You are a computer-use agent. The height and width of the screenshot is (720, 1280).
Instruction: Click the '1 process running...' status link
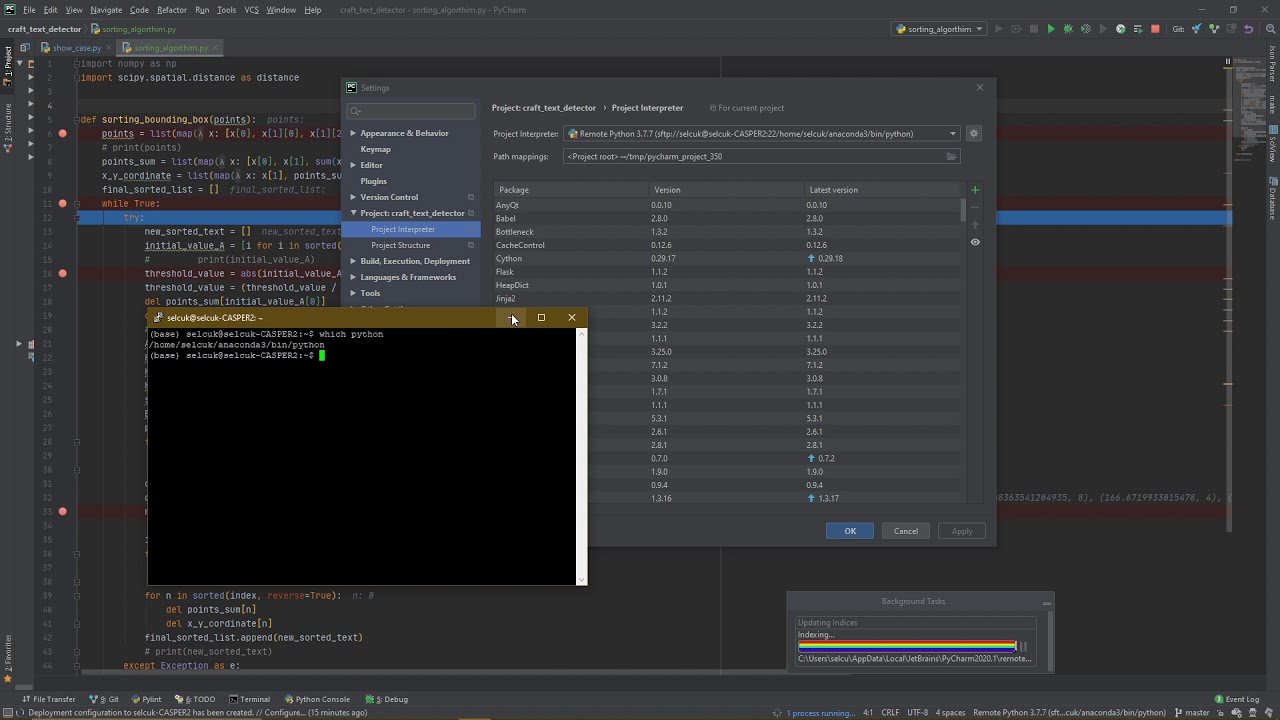pos(820,713)
